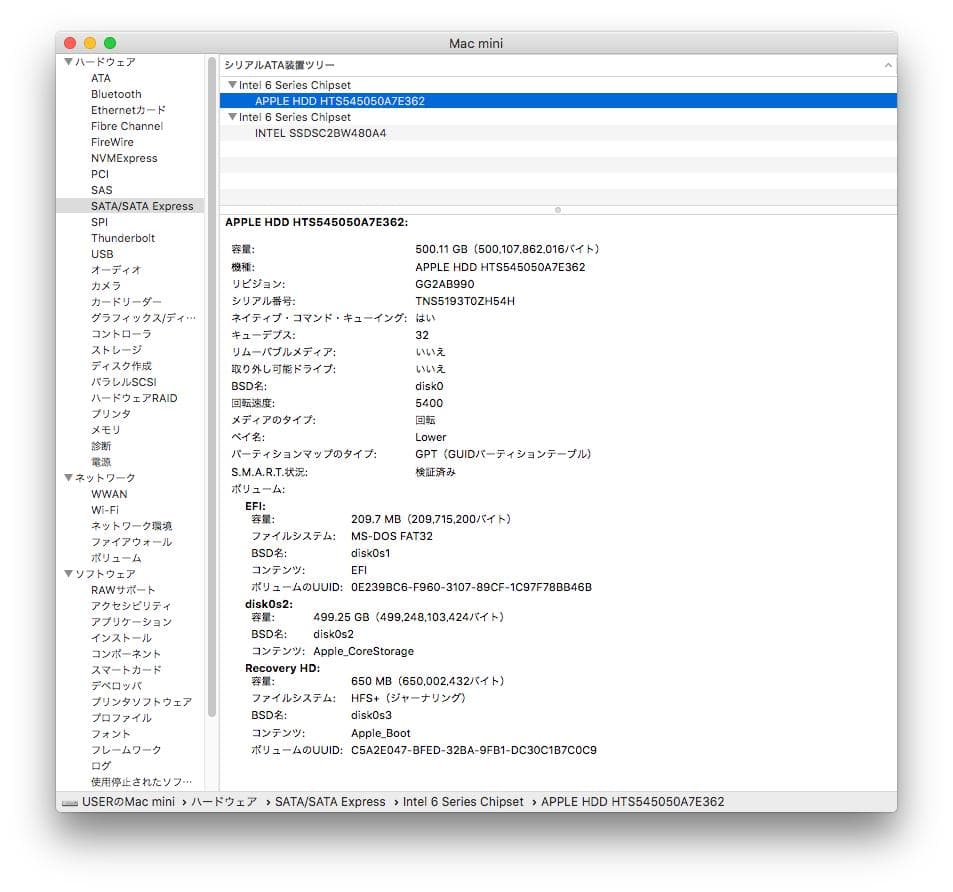This screenshot has height=892, width=953.
Task: Open the SPI sidebar entry
Action: tap(99, 222)
